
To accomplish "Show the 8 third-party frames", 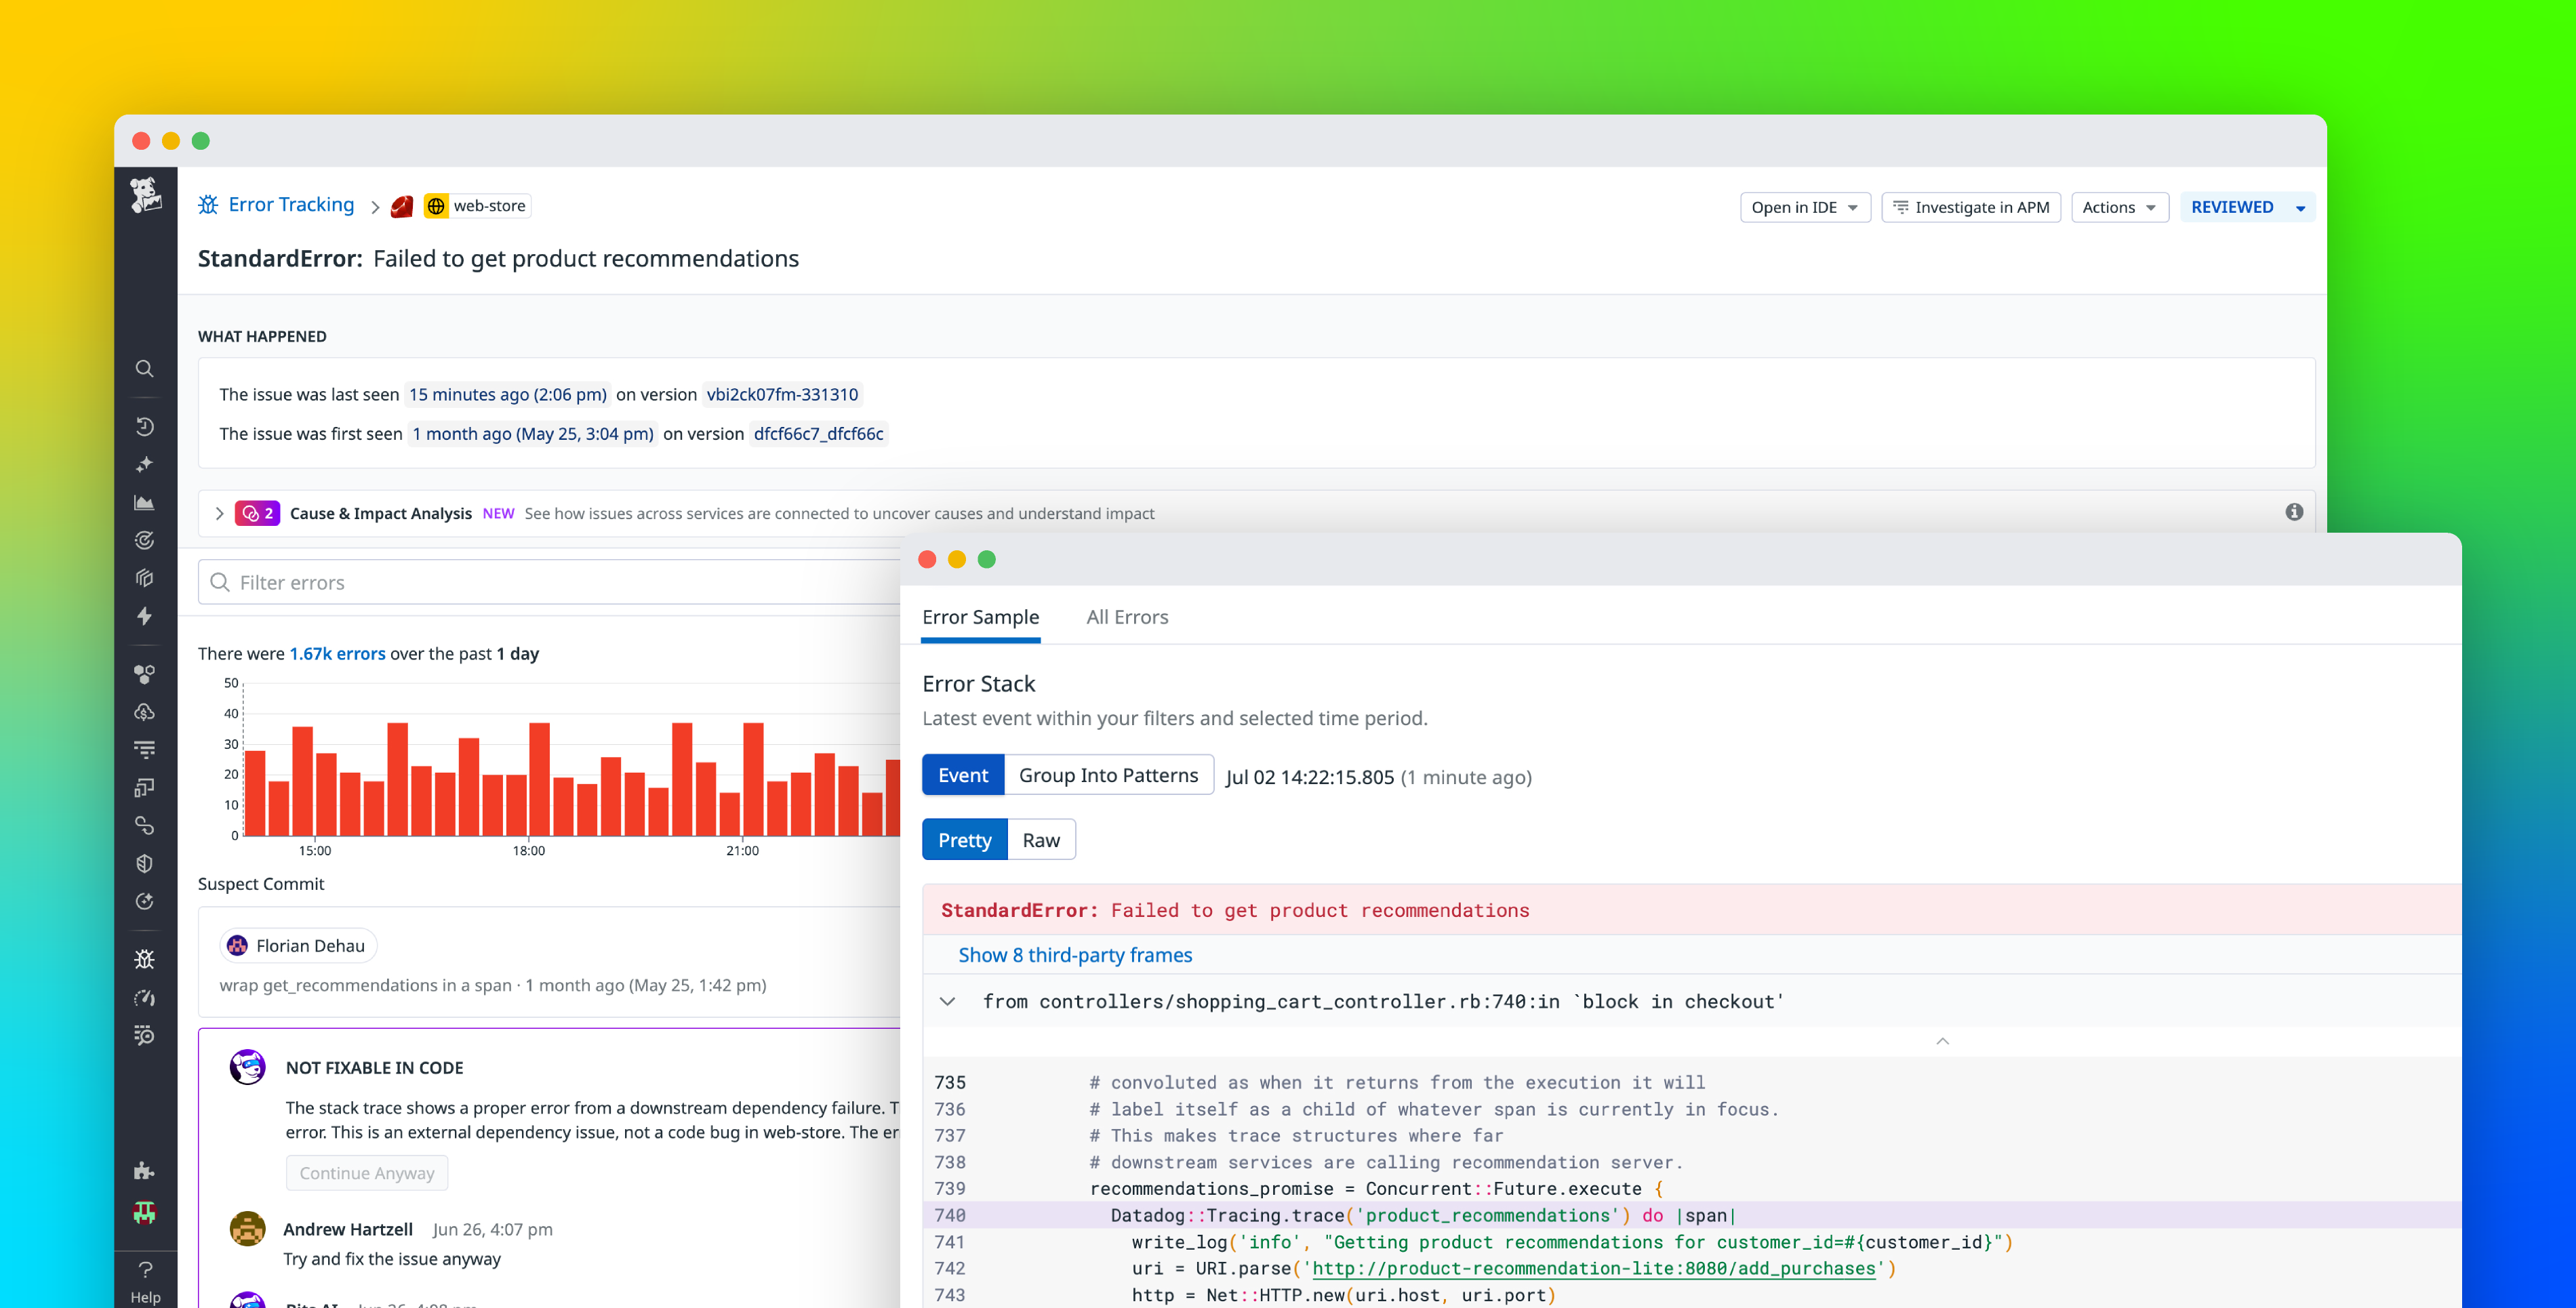I will (x=1074, y=955).
